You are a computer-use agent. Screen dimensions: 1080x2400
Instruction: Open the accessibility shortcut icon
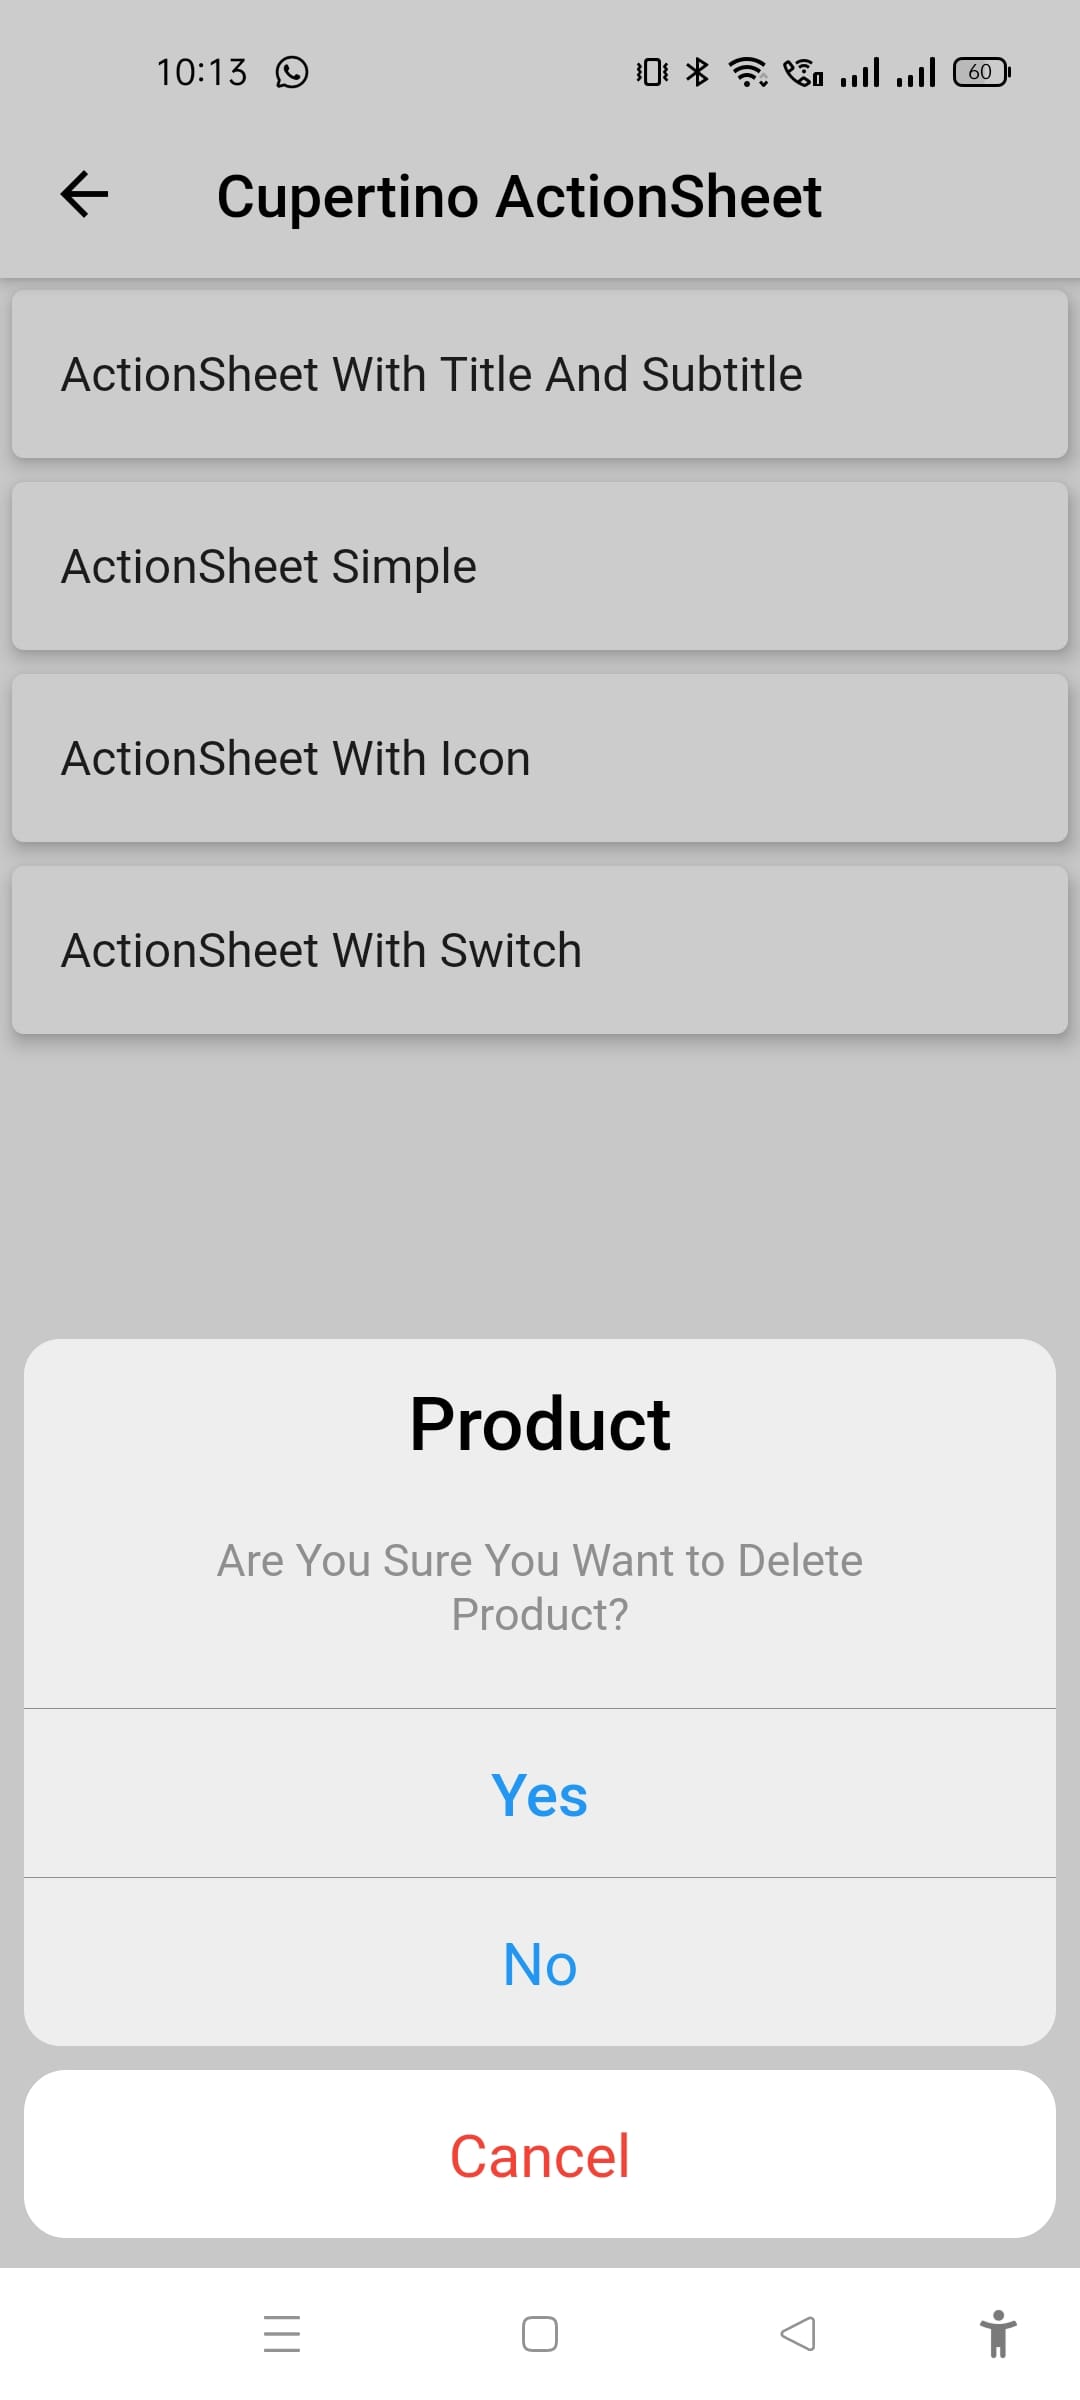(997, 2333)
